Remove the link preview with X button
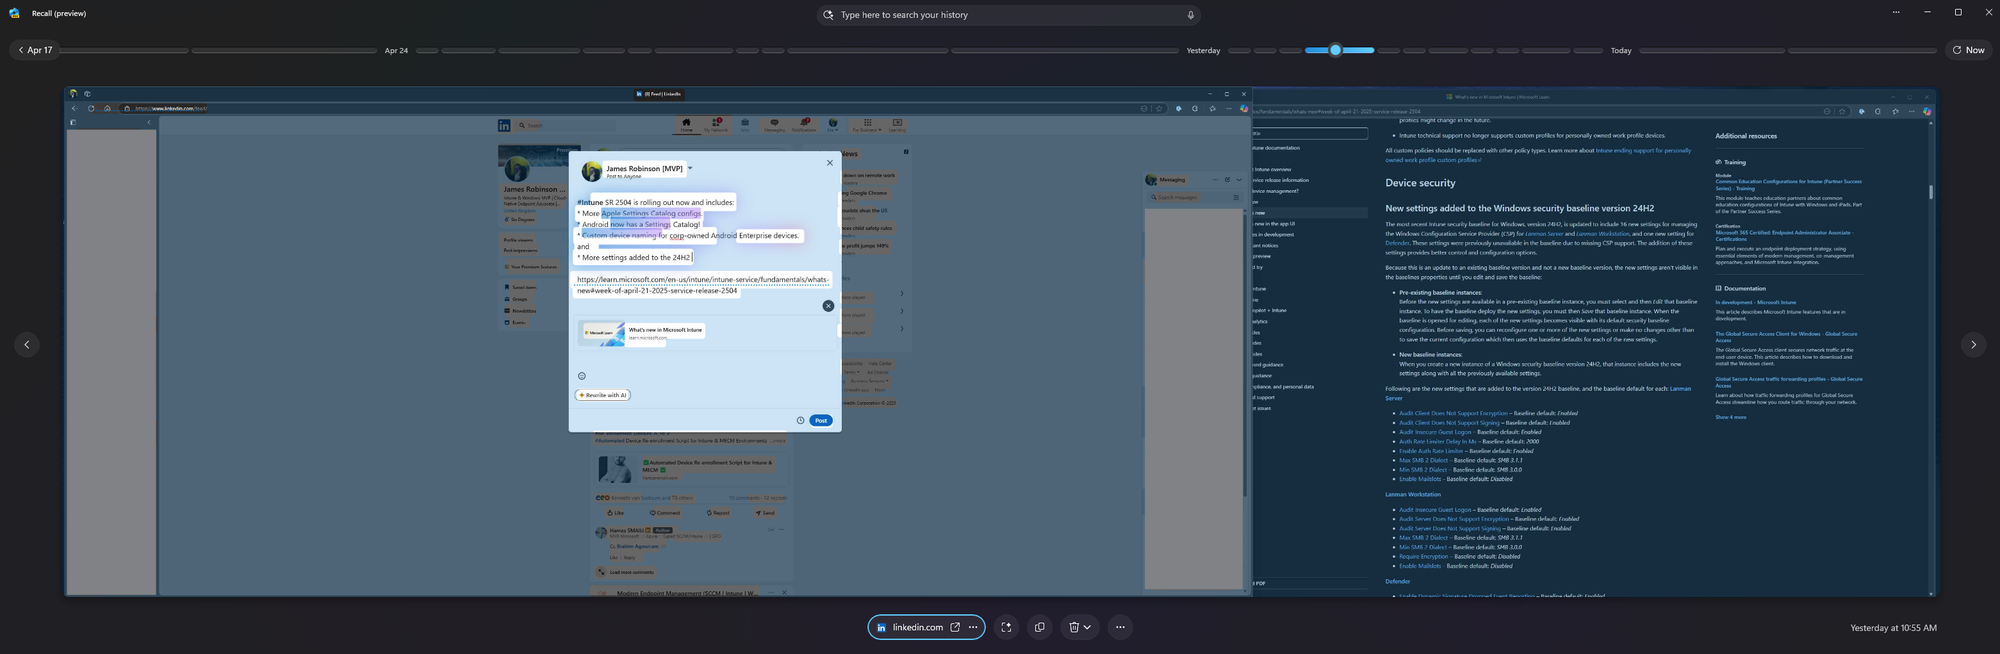Viewport: 2000px width, 654px height. click(828, 306)
